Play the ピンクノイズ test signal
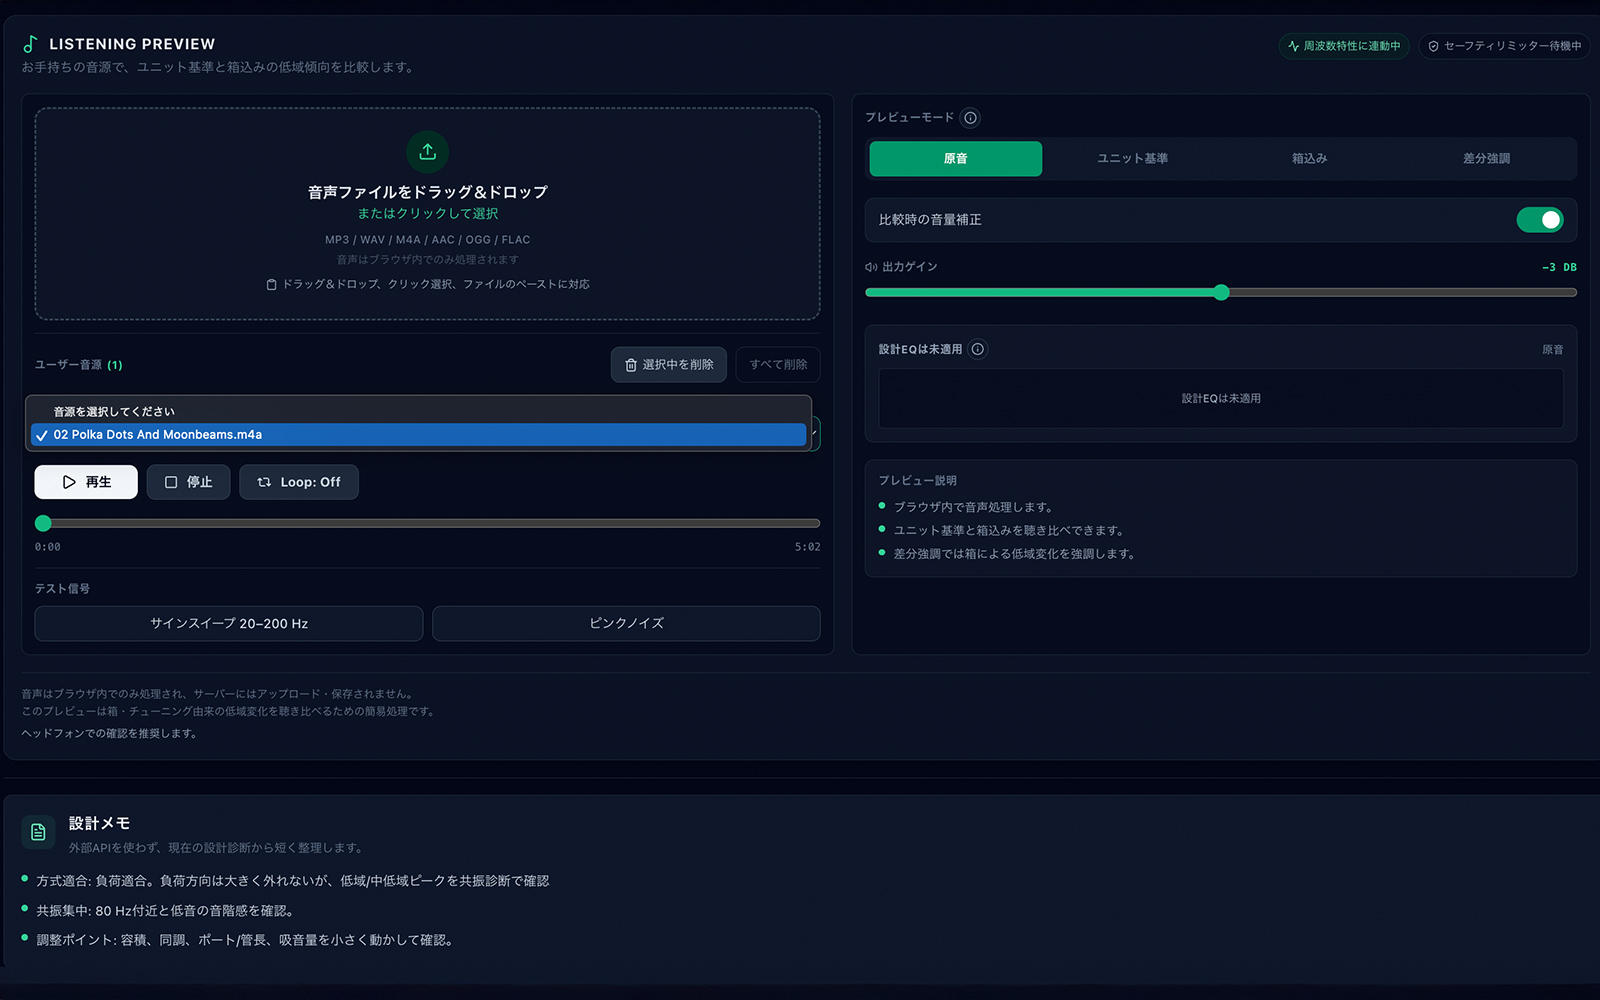This screenshot has width=1600, height=1000. [626, 623]
